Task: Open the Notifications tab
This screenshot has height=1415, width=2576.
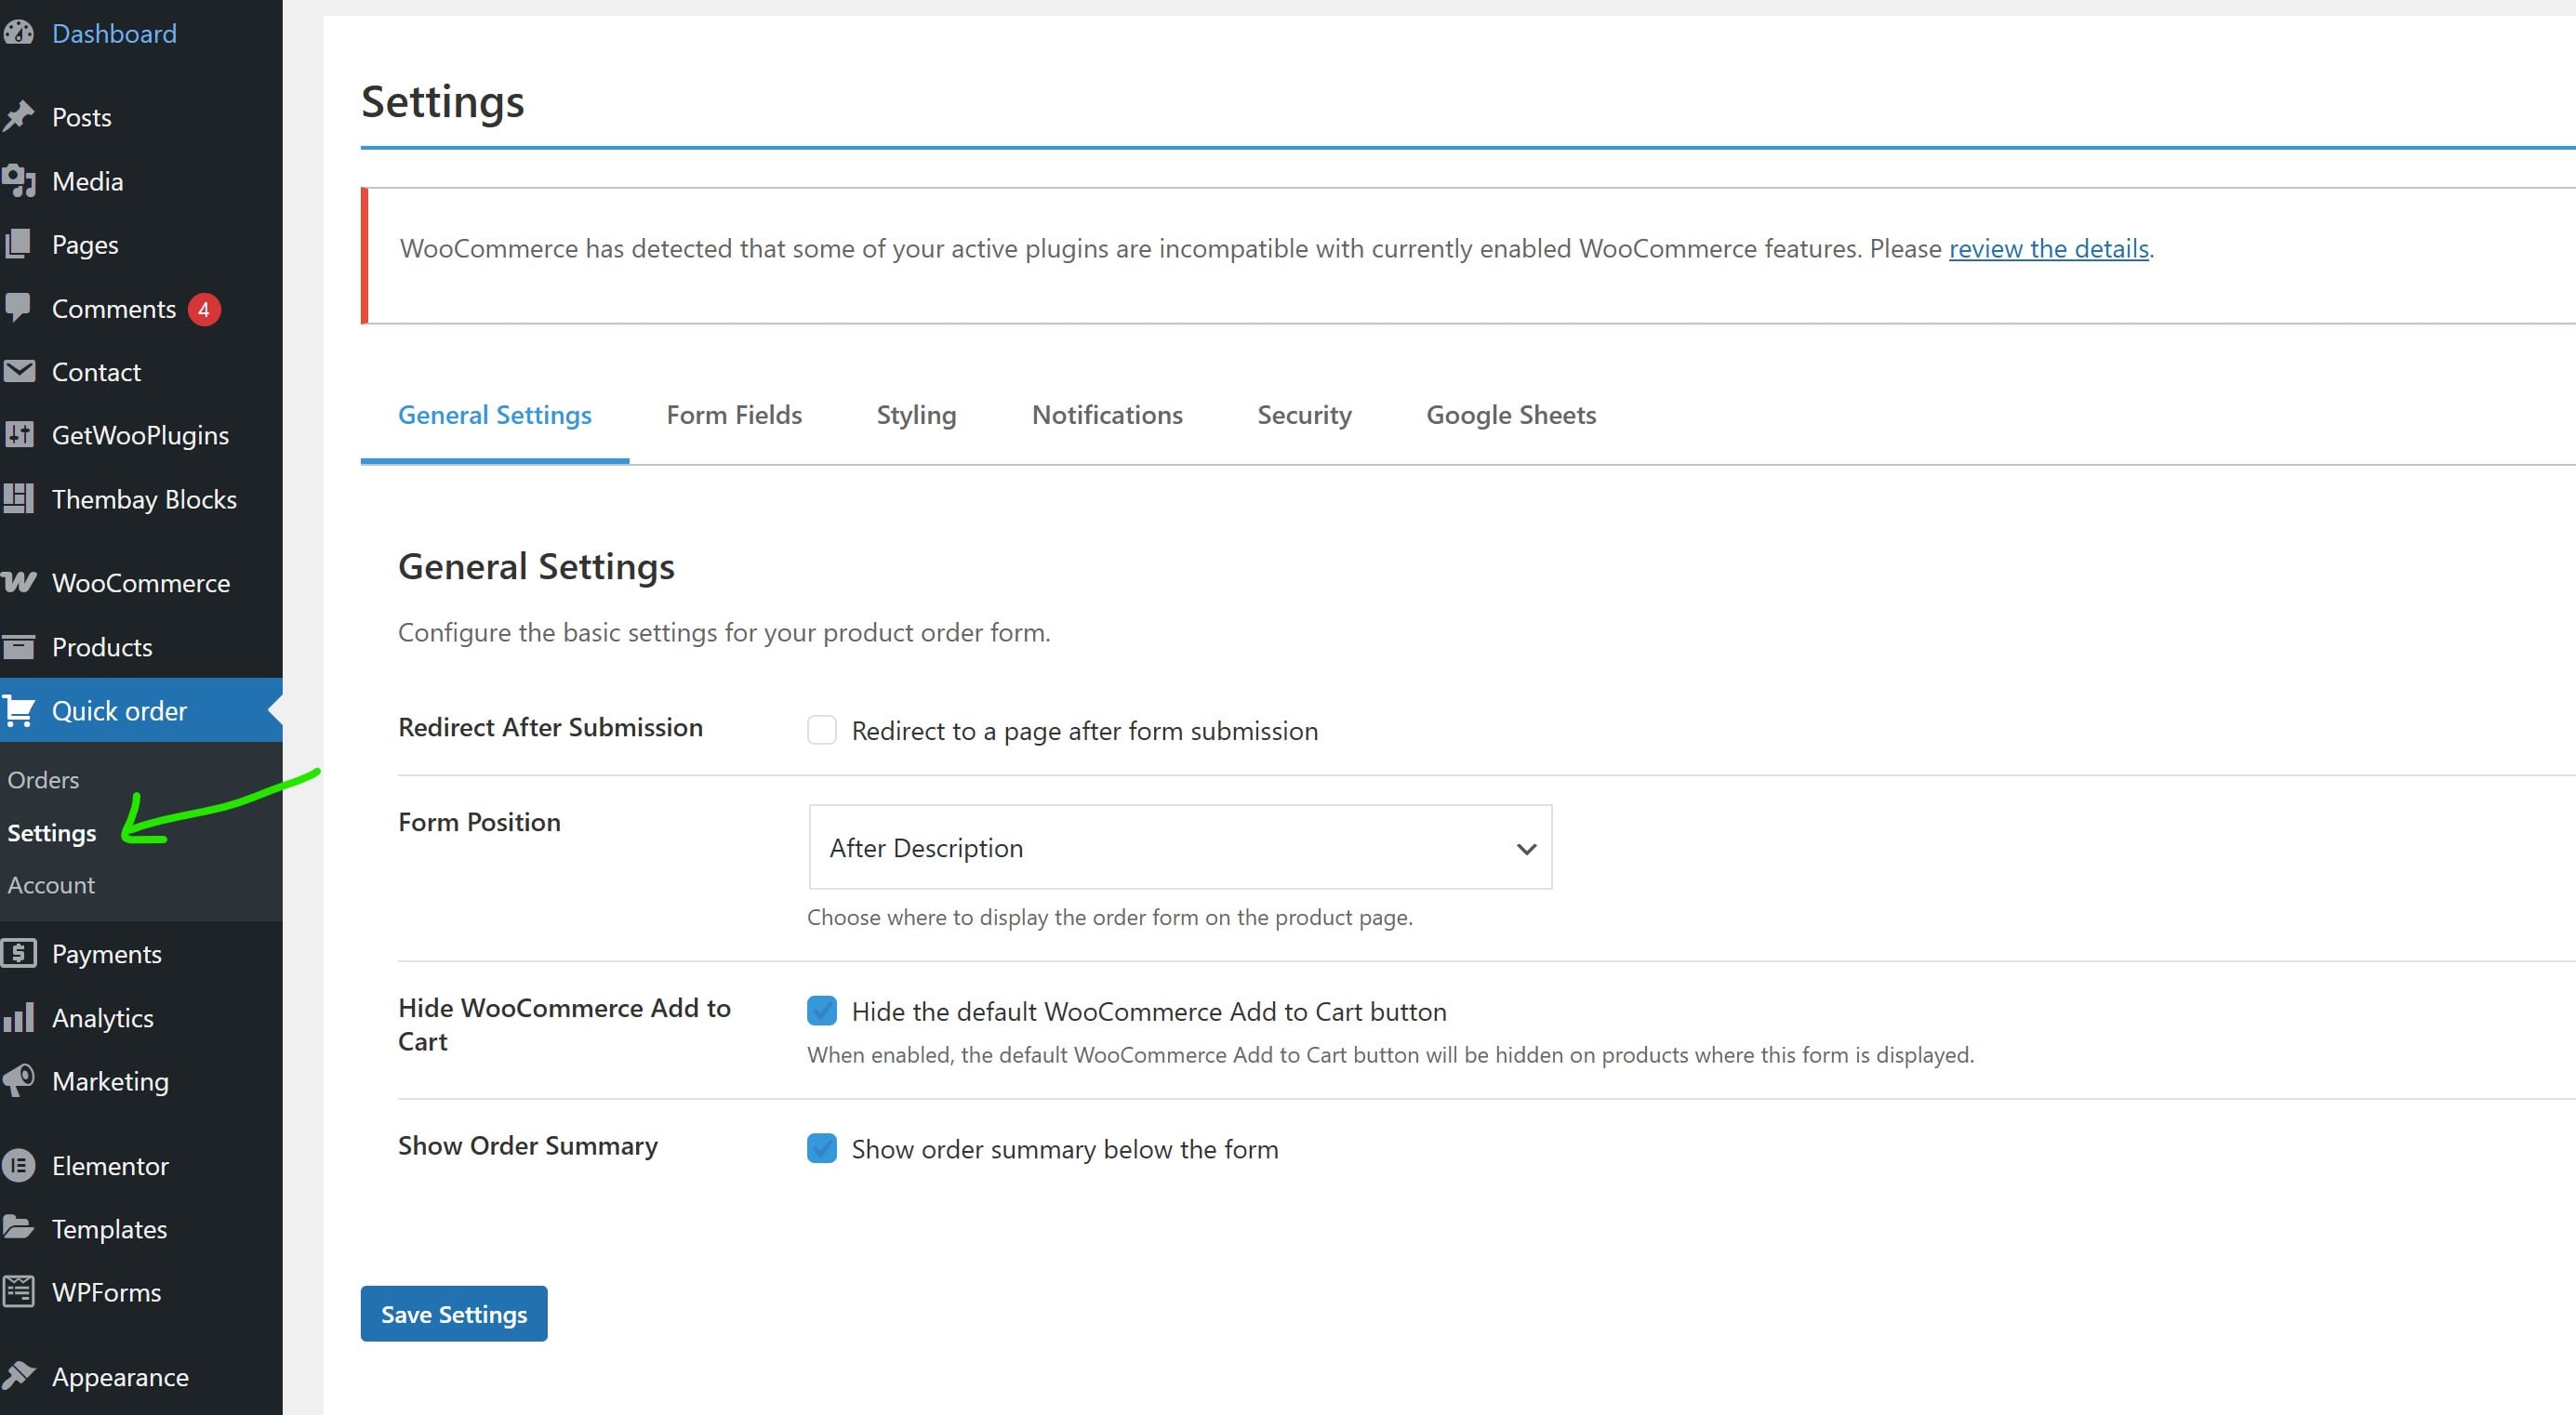Action: coord(1107,415)
